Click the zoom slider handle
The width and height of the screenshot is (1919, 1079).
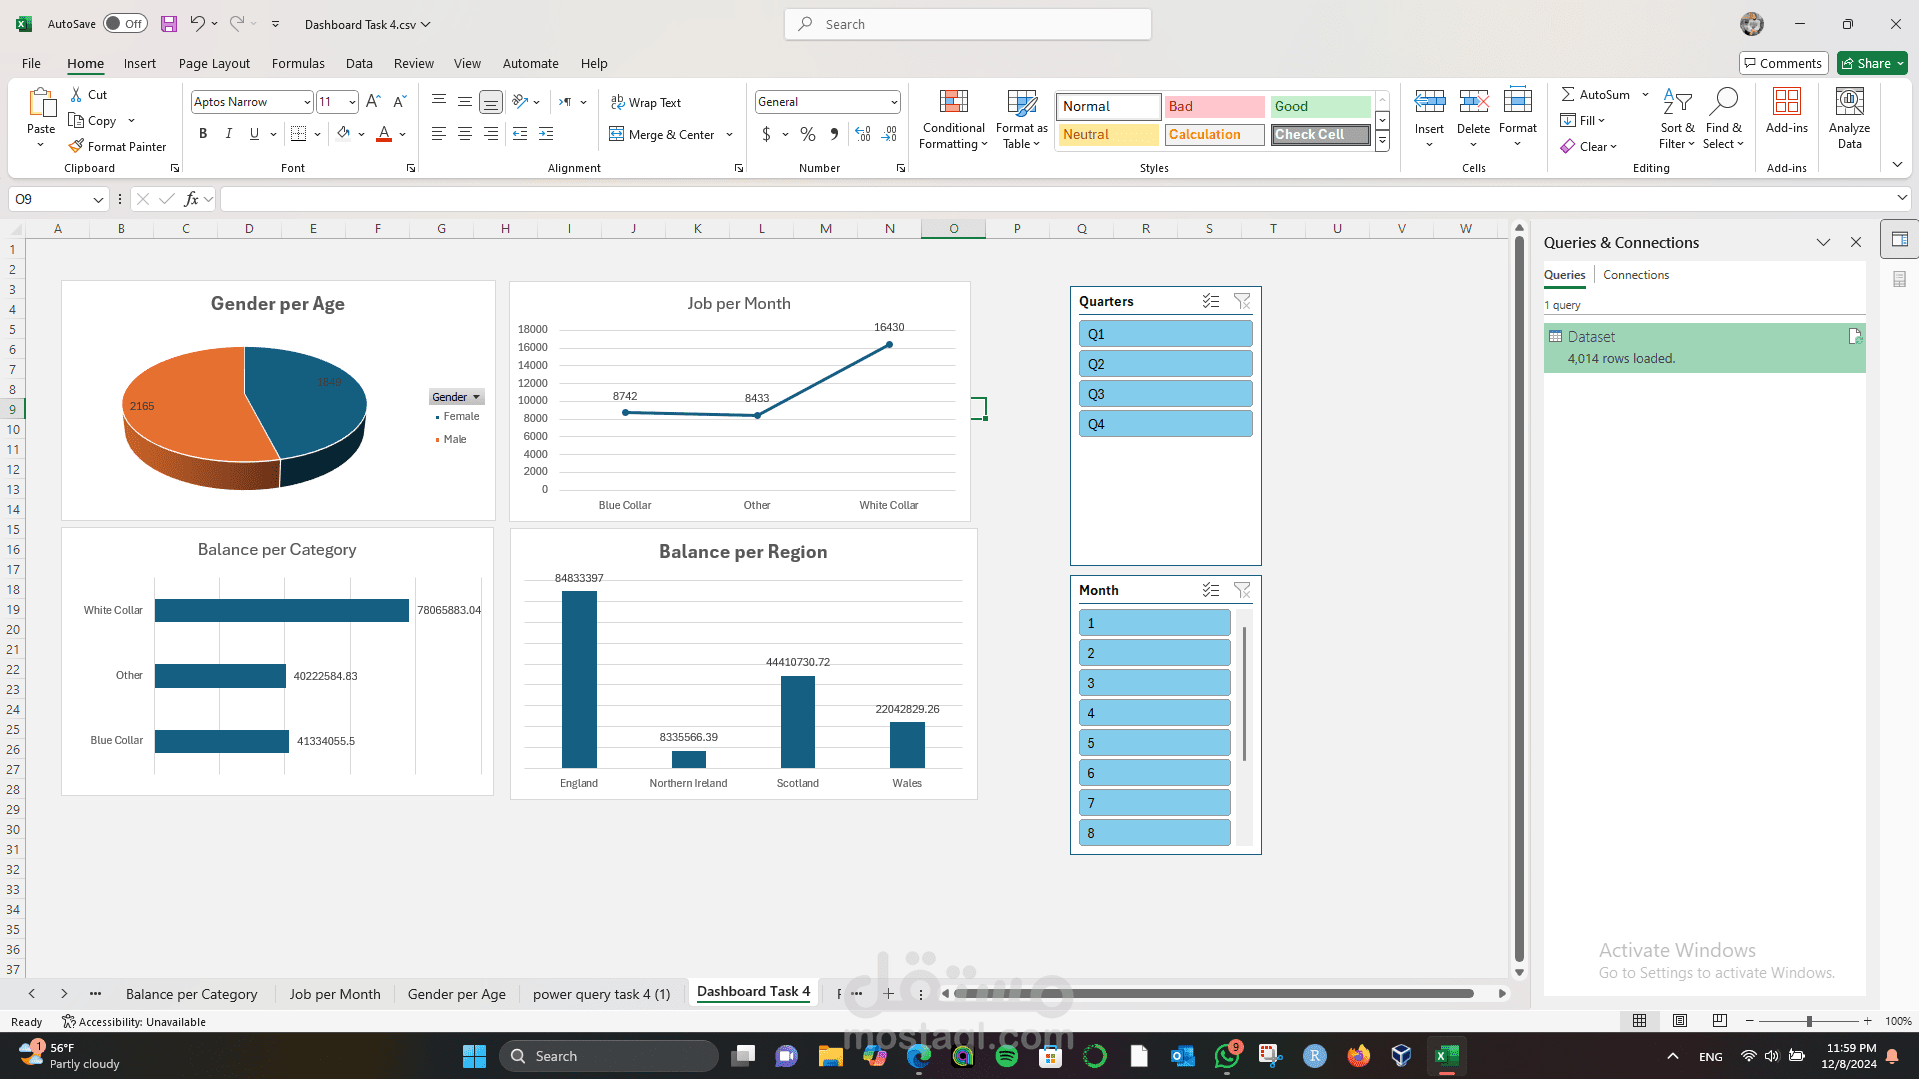[x=1809, y=1021]
